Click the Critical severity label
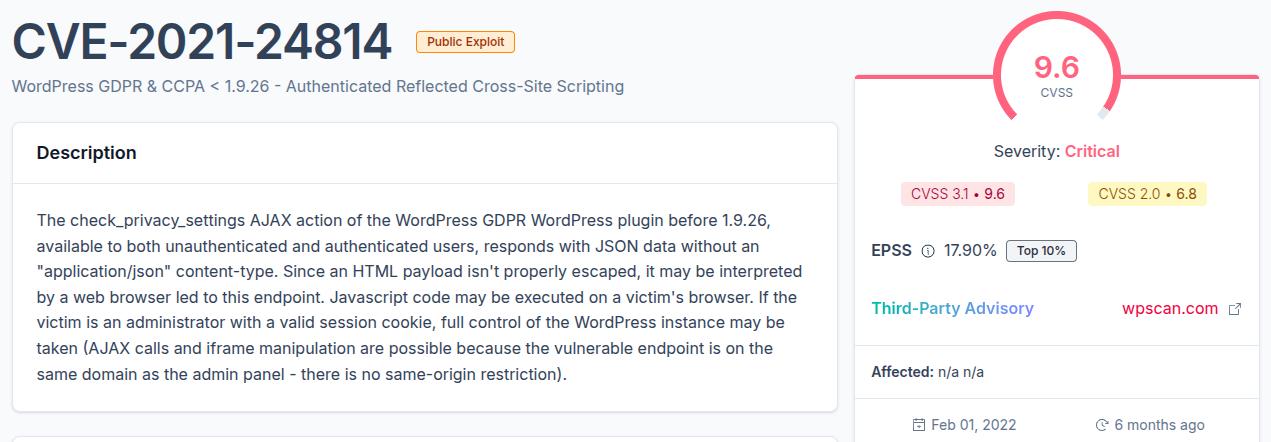Viewport: 1271px width, 442px height. click(1092, 151)
